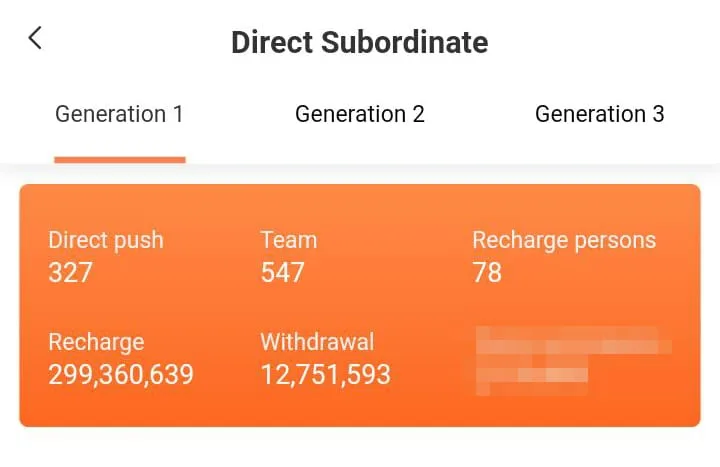Select the Recharge persons value 78
The image size is (720, 467).
tap(487, 272)
